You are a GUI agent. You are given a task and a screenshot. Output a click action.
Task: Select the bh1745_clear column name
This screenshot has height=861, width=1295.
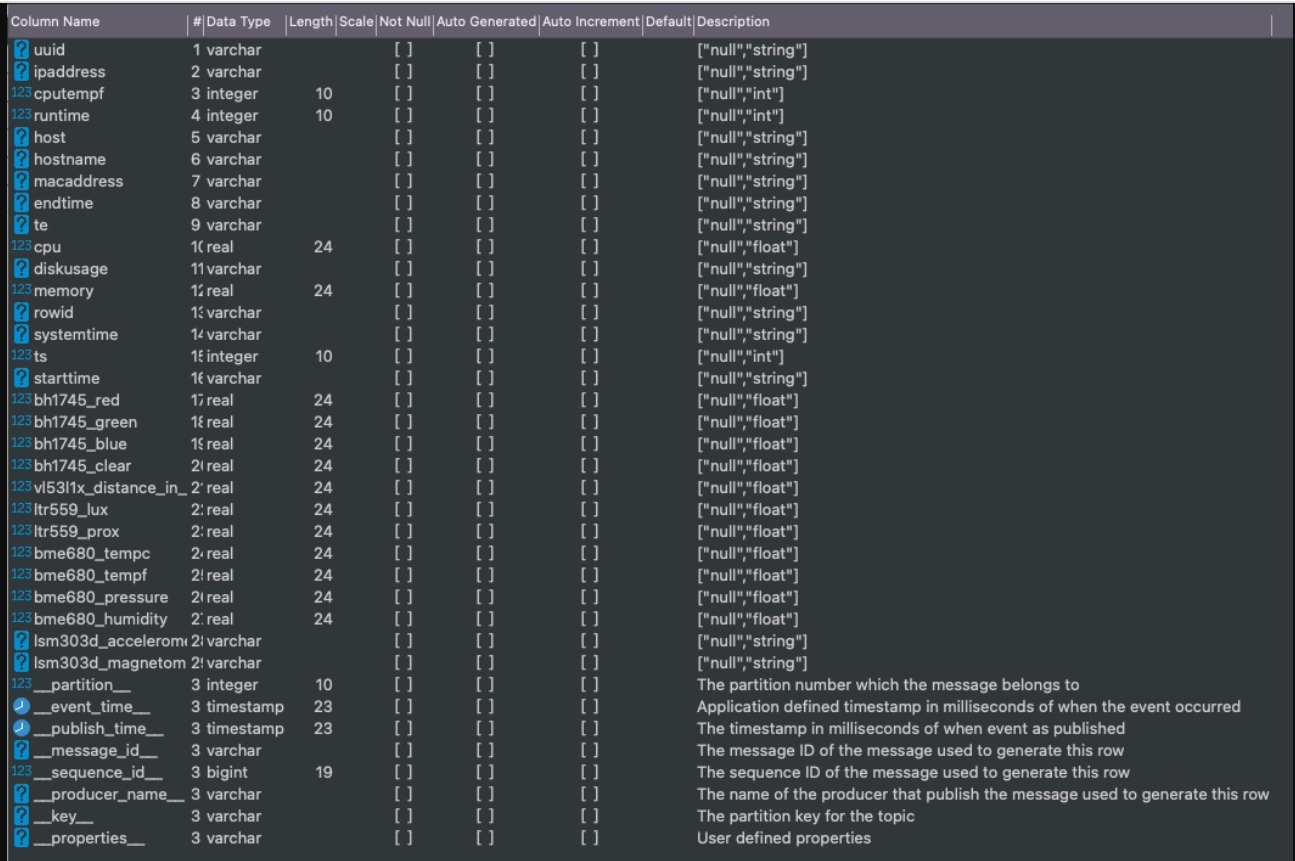(82, 466)
